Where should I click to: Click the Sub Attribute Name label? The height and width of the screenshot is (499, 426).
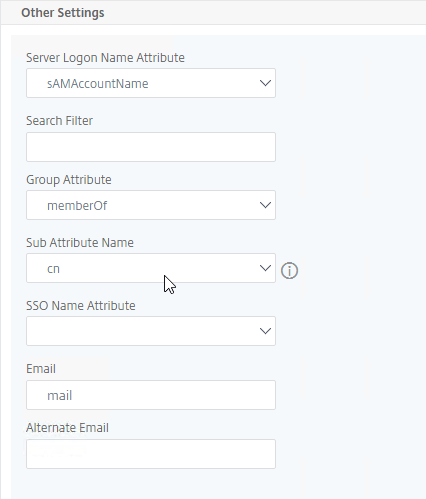(x=80, y=243)
